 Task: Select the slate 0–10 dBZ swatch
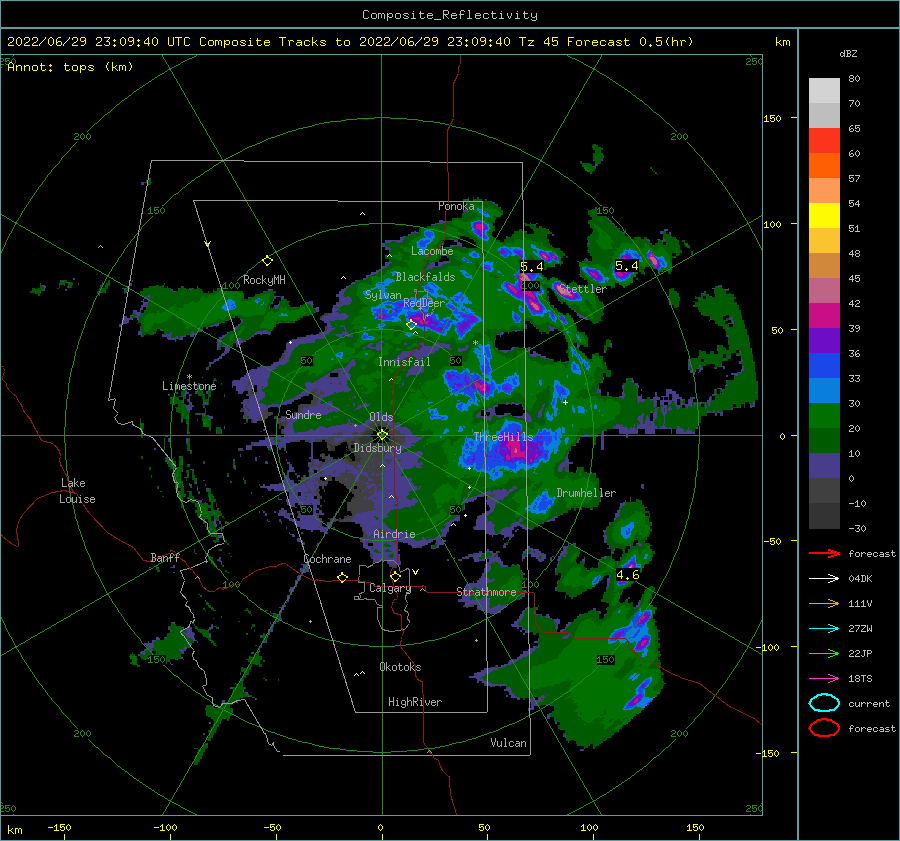pyautogui.click(x=824, y=466)
